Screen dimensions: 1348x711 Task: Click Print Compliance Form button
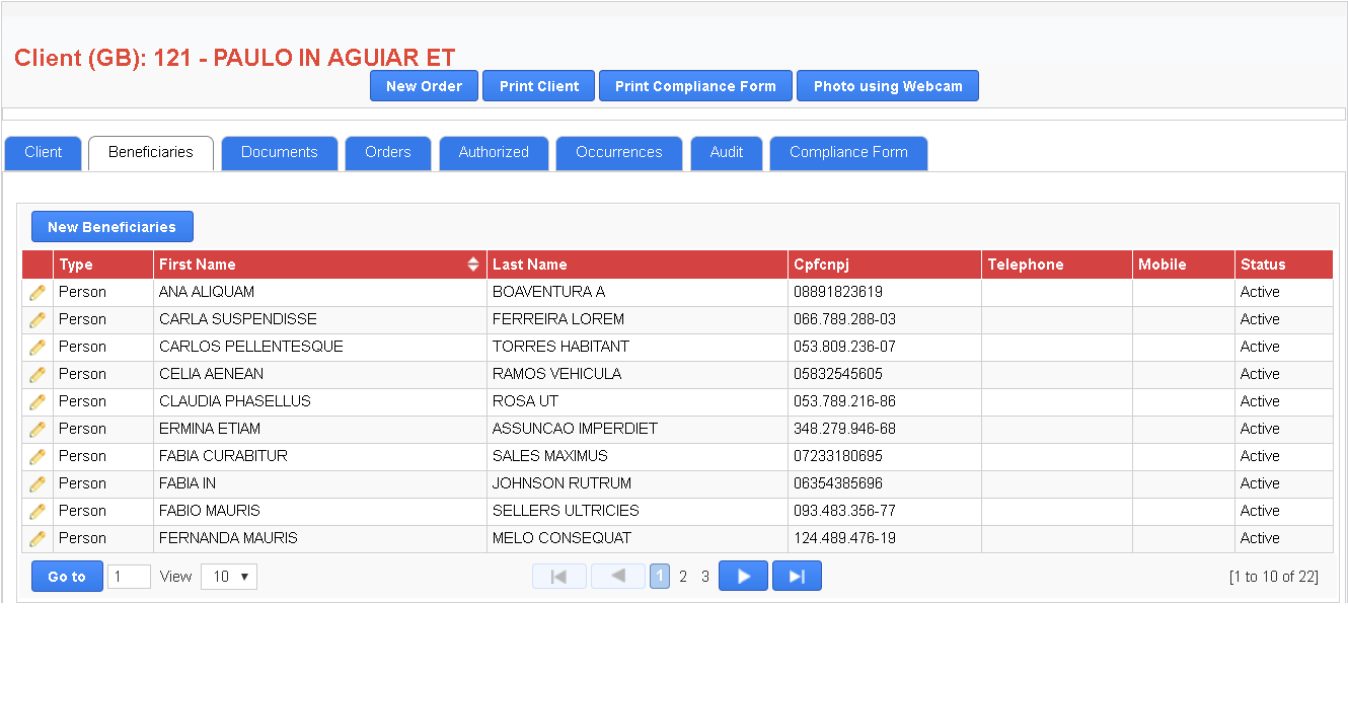(695, 86)
